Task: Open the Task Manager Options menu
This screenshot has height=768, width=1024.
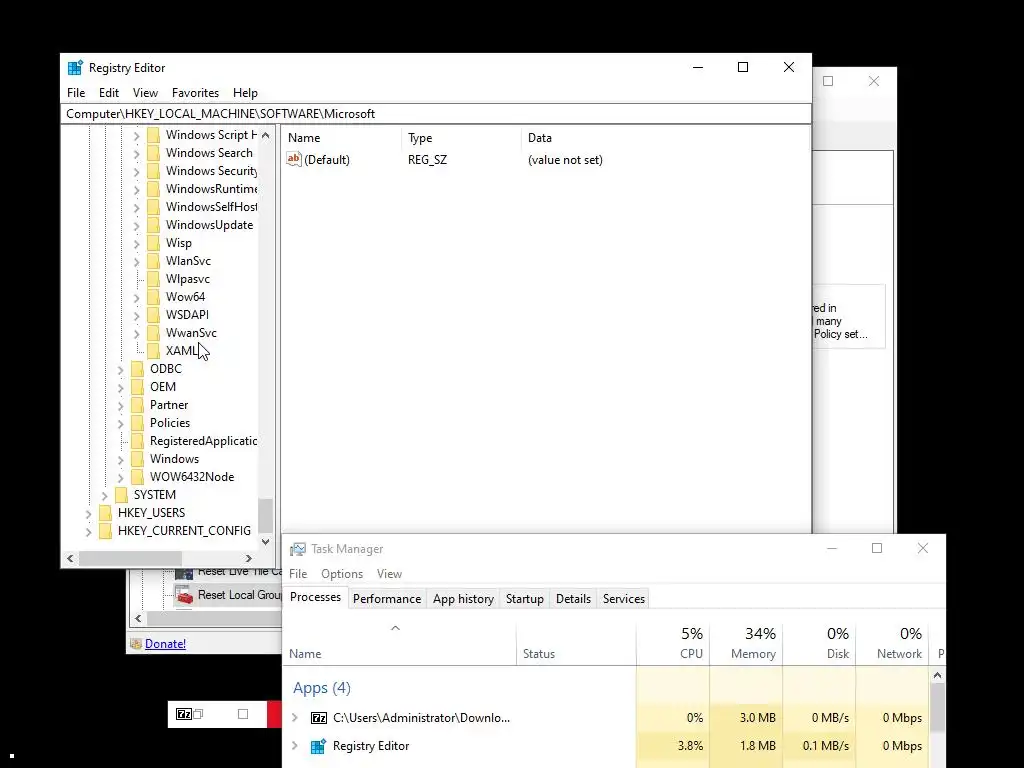Action: pos(342,574)
